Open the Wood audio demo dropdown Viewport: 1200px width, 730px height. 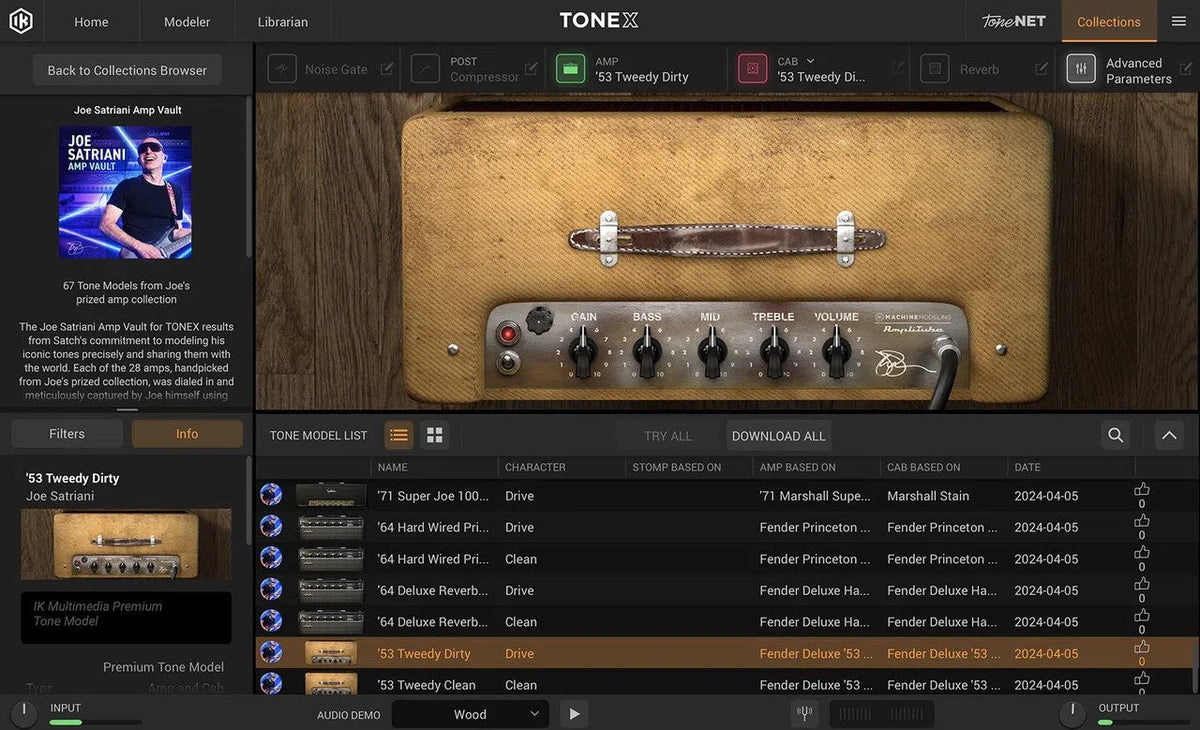(x=470, y=713)
